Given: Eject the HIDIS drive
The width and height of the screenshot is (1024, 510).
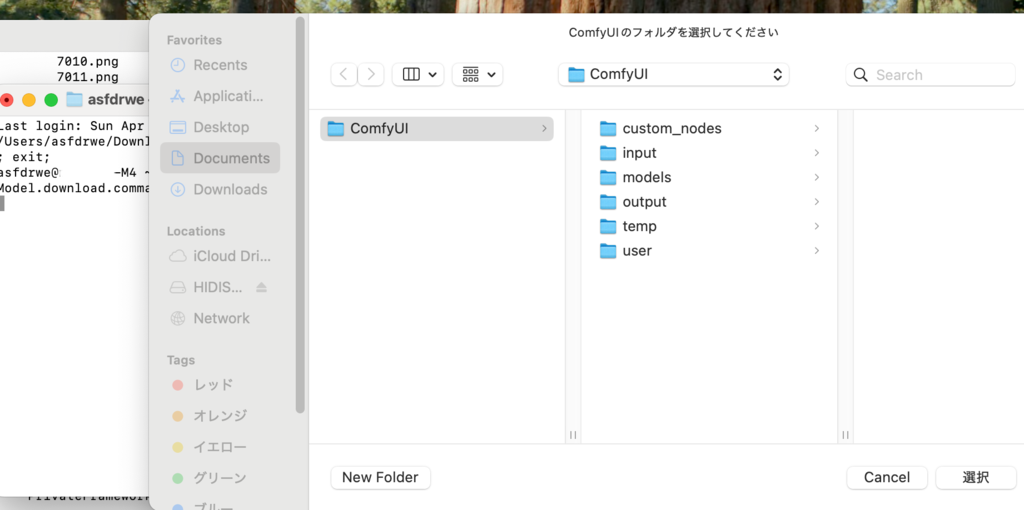Looking at the screenshot, I should tap(261, 287).
